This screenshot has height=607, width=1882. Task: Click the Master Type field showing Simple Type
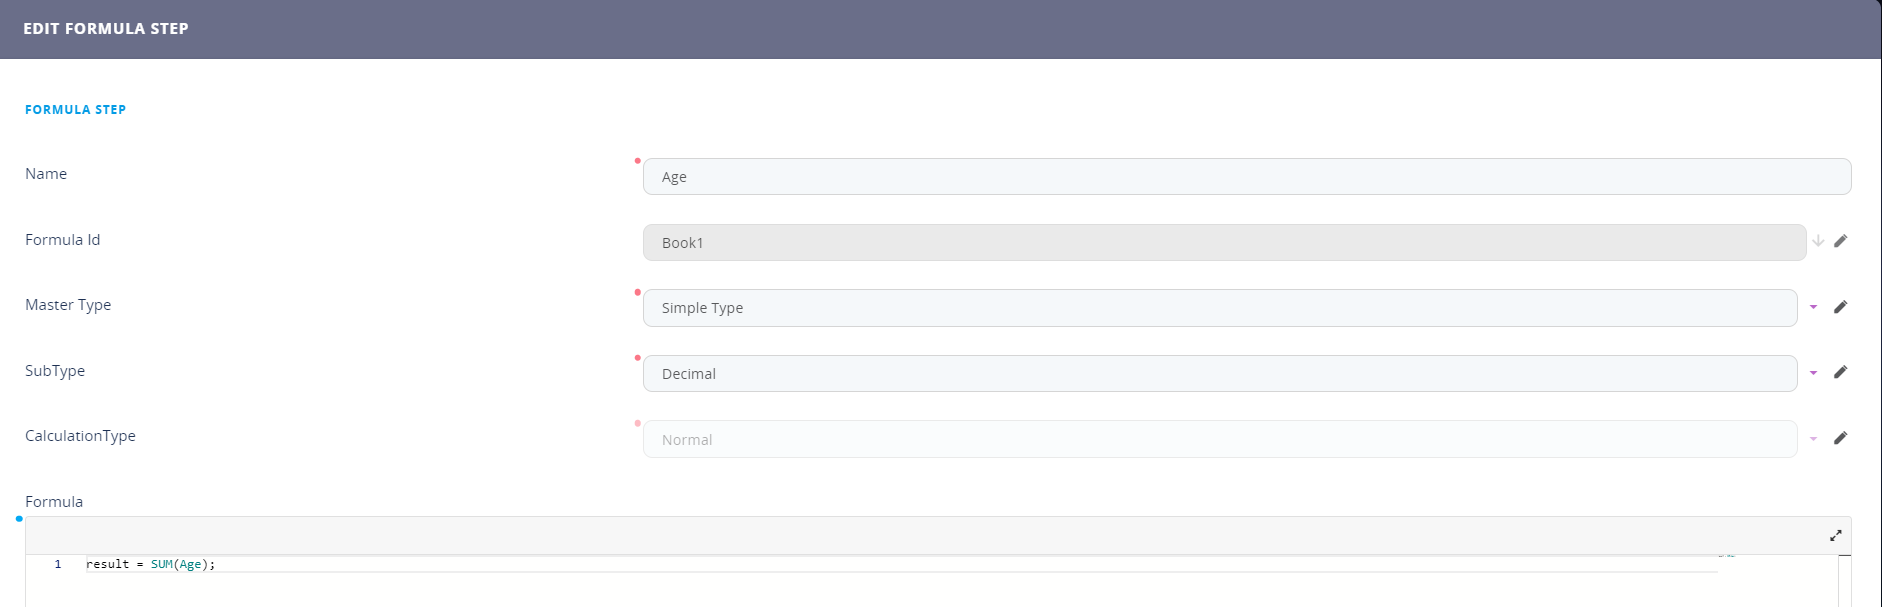pyautogui.click(x=1219, y=308)
